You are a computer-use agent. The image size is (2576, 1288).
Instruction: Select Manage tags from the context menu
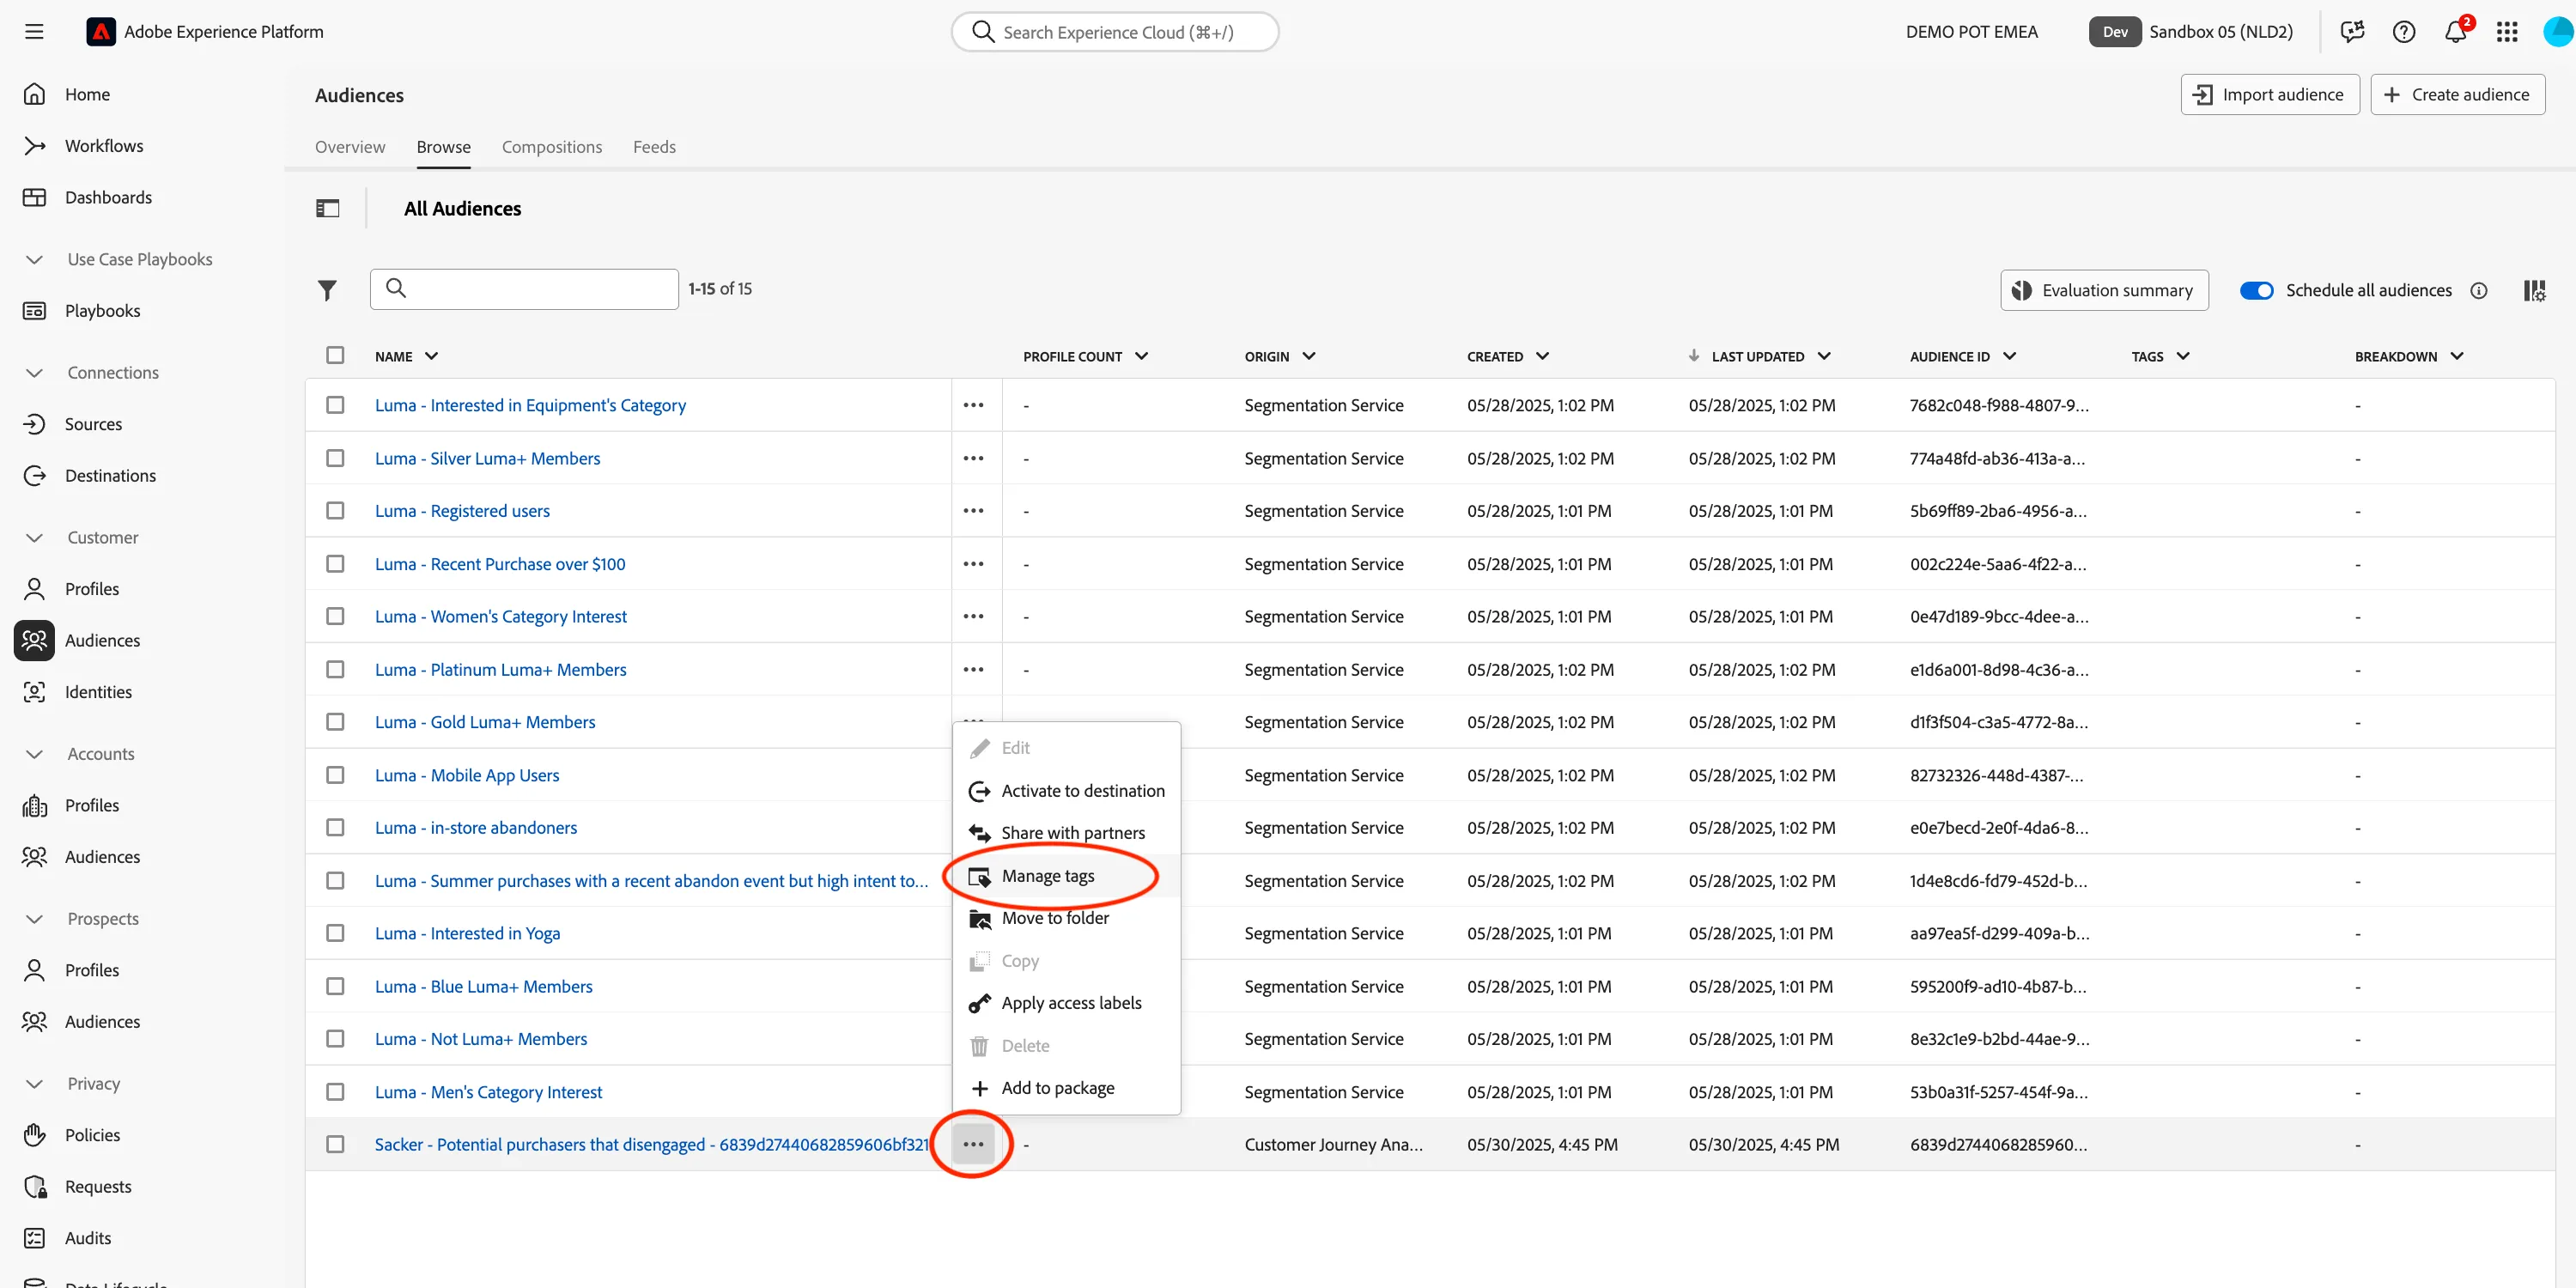tap(1066, 876)
